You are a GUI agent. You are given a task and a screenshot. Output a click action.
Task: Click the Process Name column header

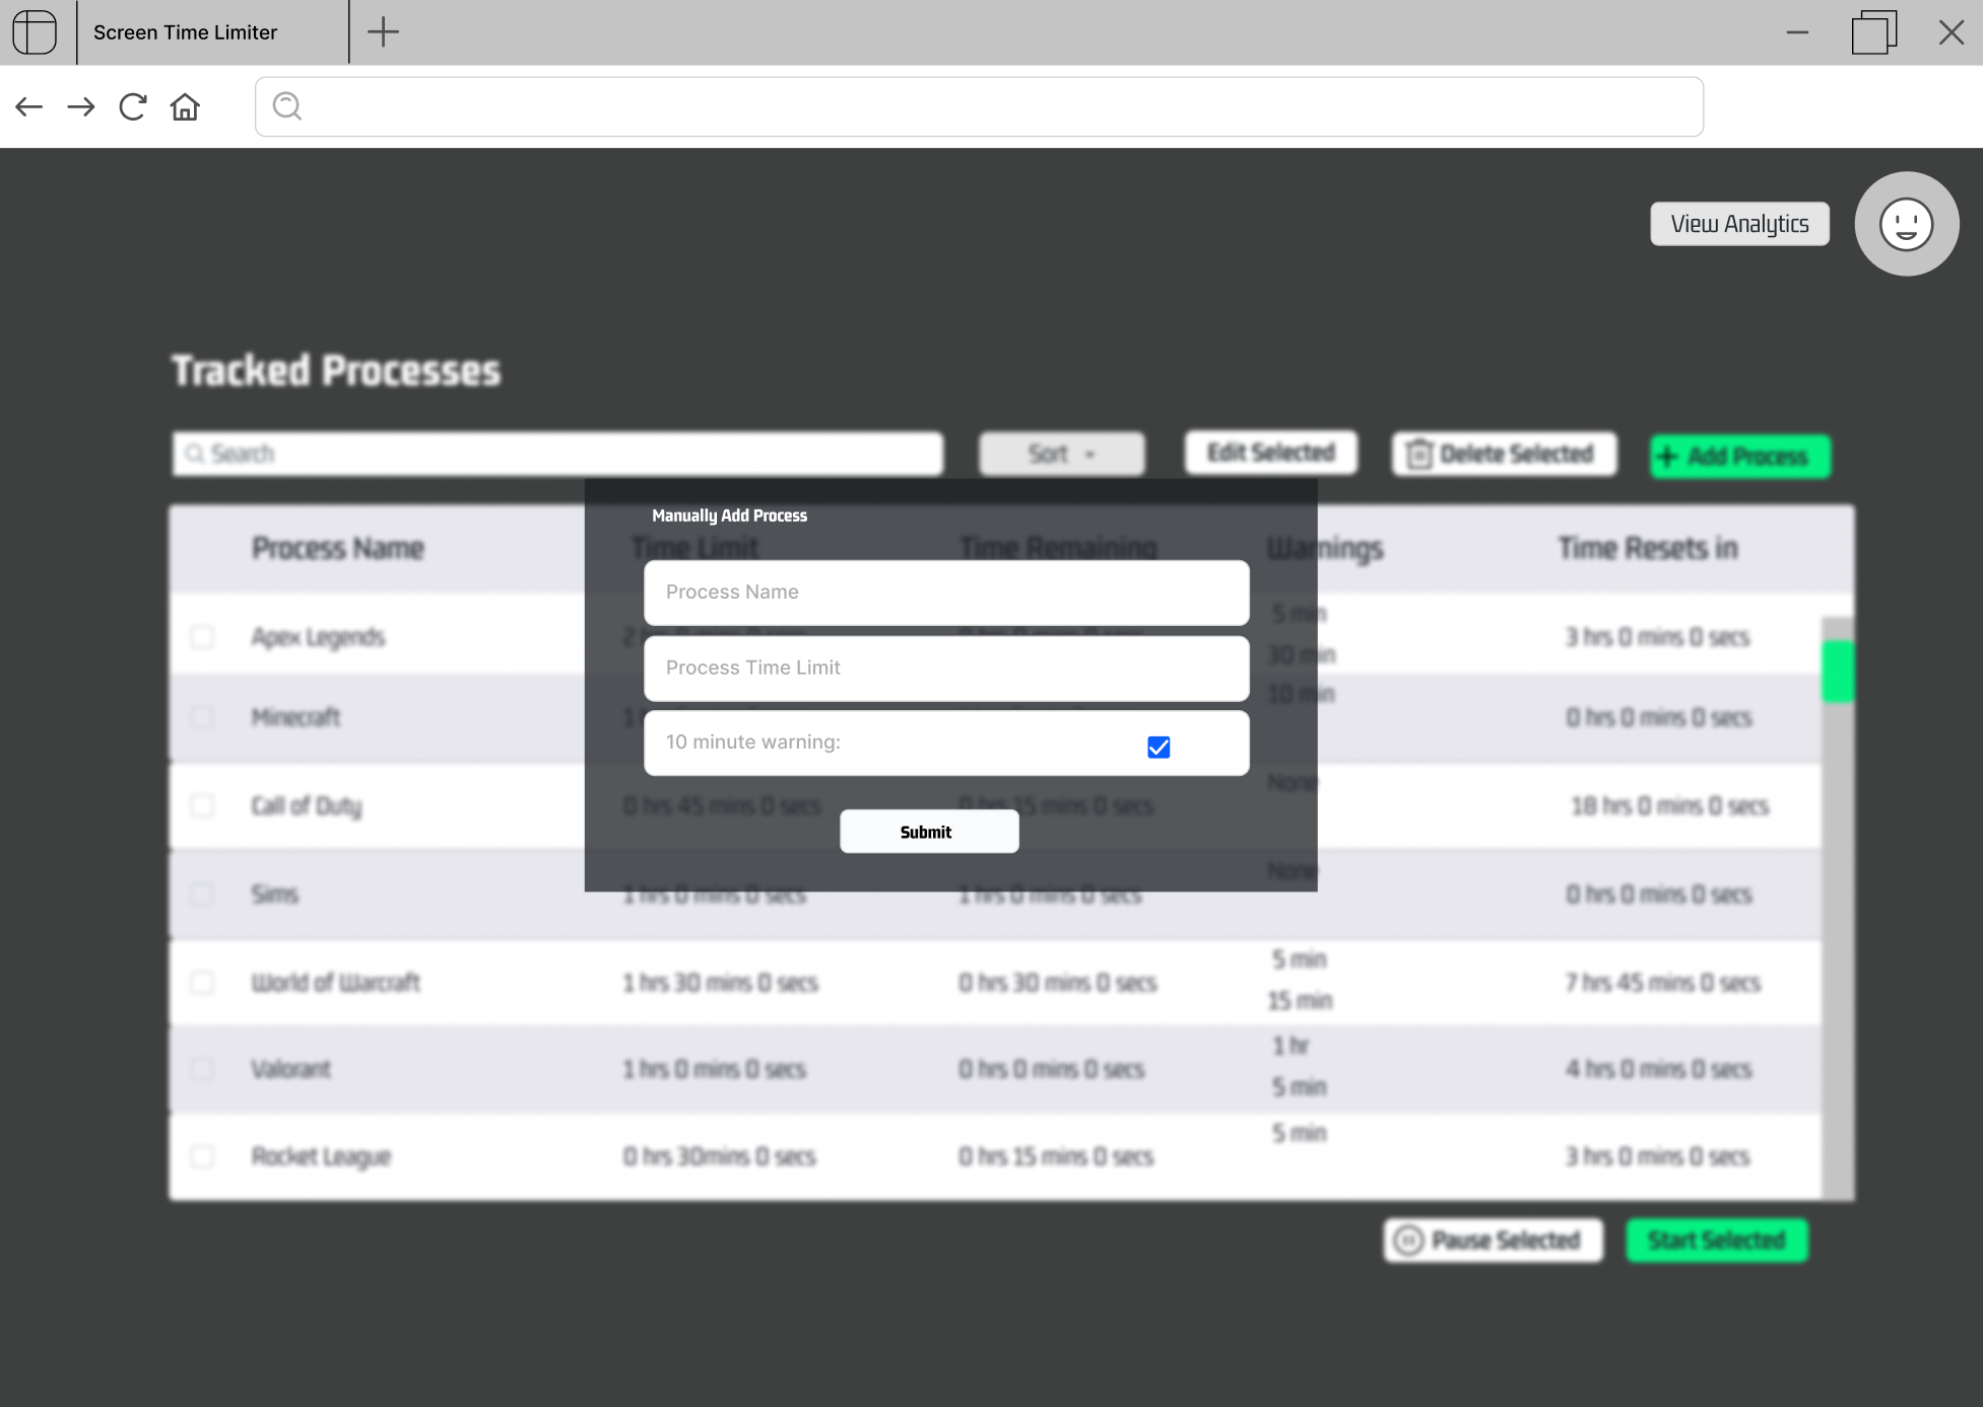338,548
